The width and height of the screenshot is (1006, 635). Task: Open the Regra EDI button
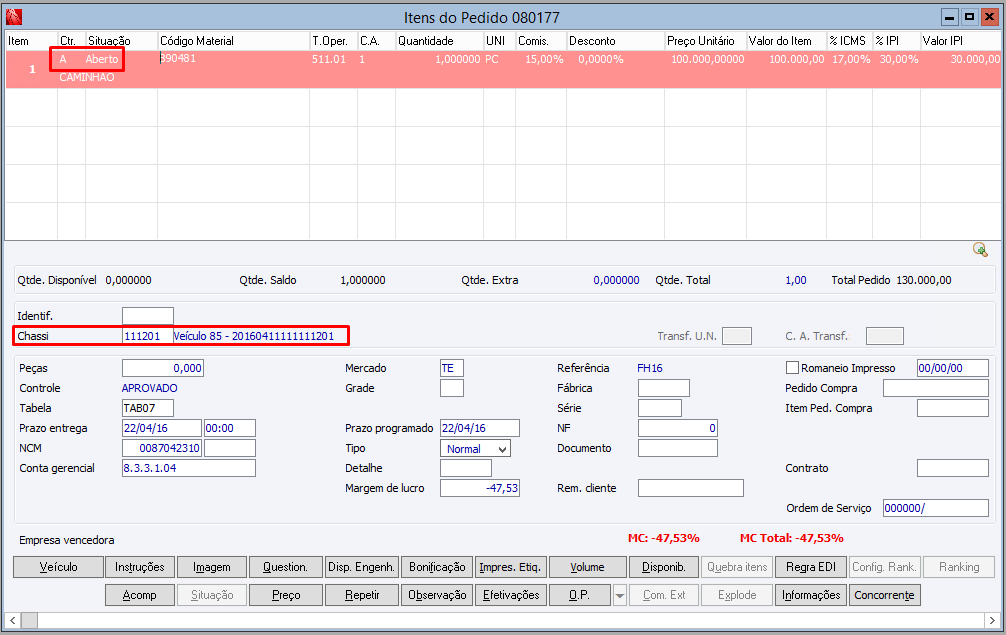[x=811, y=567]
